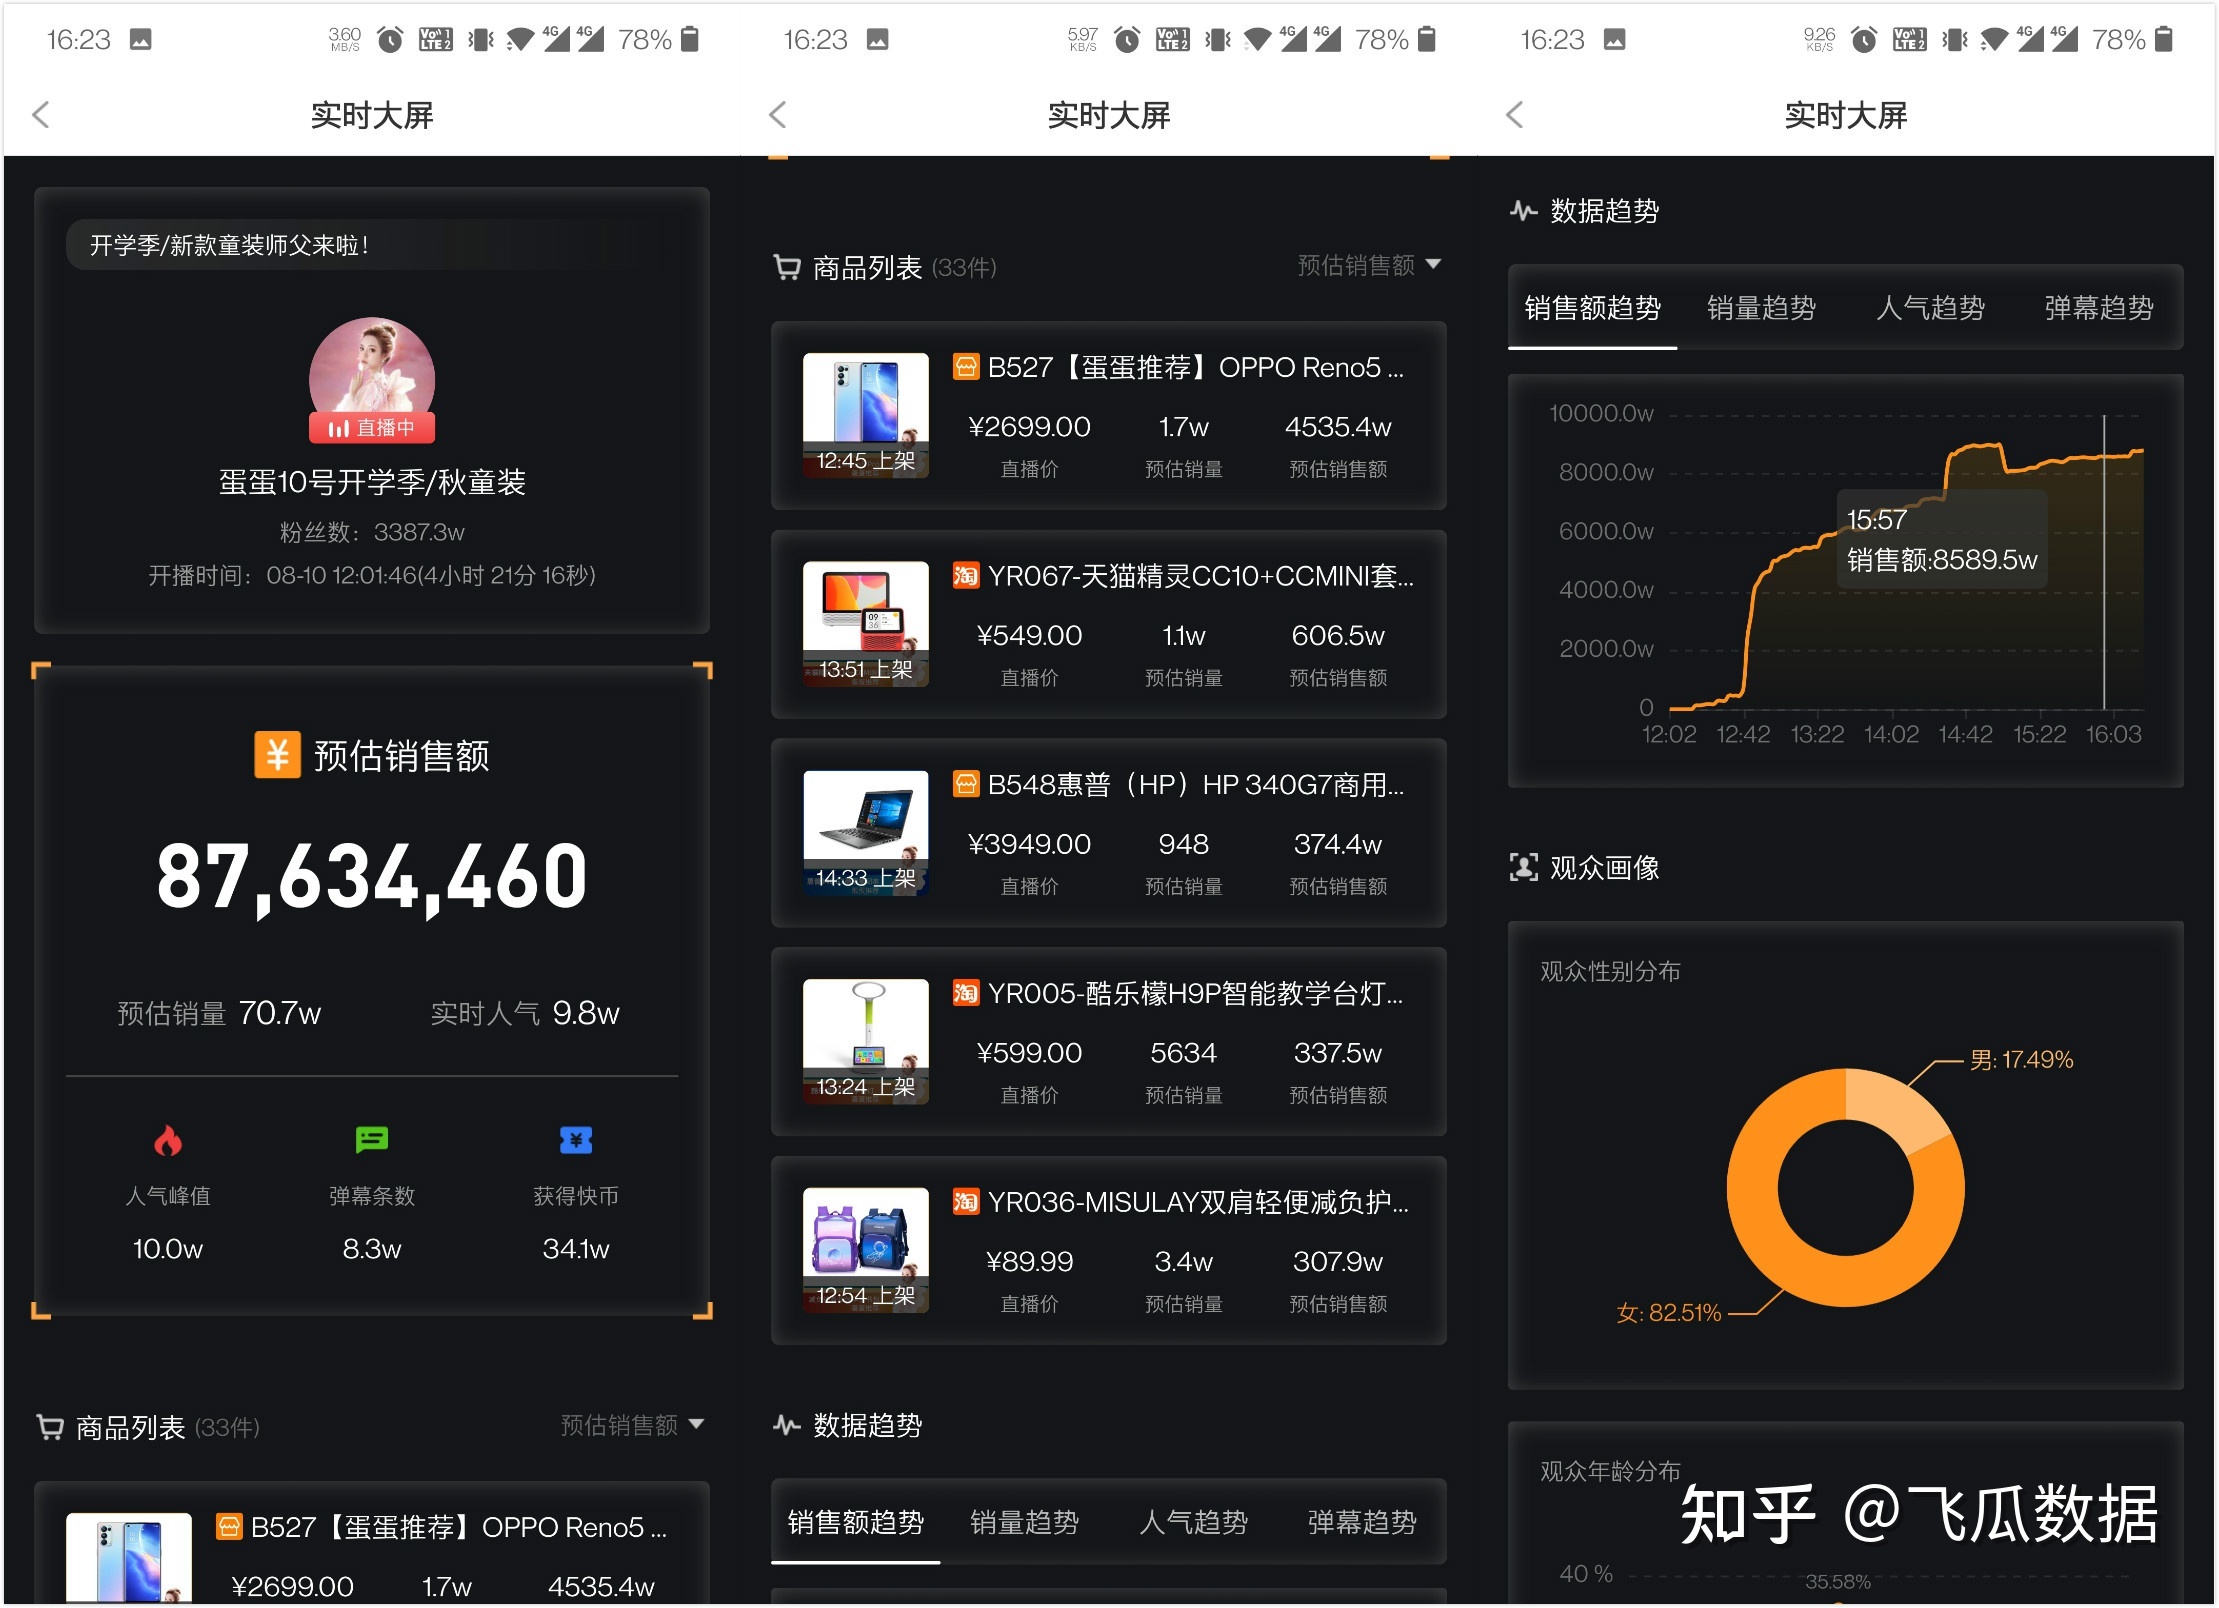The height and width of the screenshot is (1608, 2219).
Task: Tap the 预估销量 70.7w stat
Action: (x=219, y=1013)
